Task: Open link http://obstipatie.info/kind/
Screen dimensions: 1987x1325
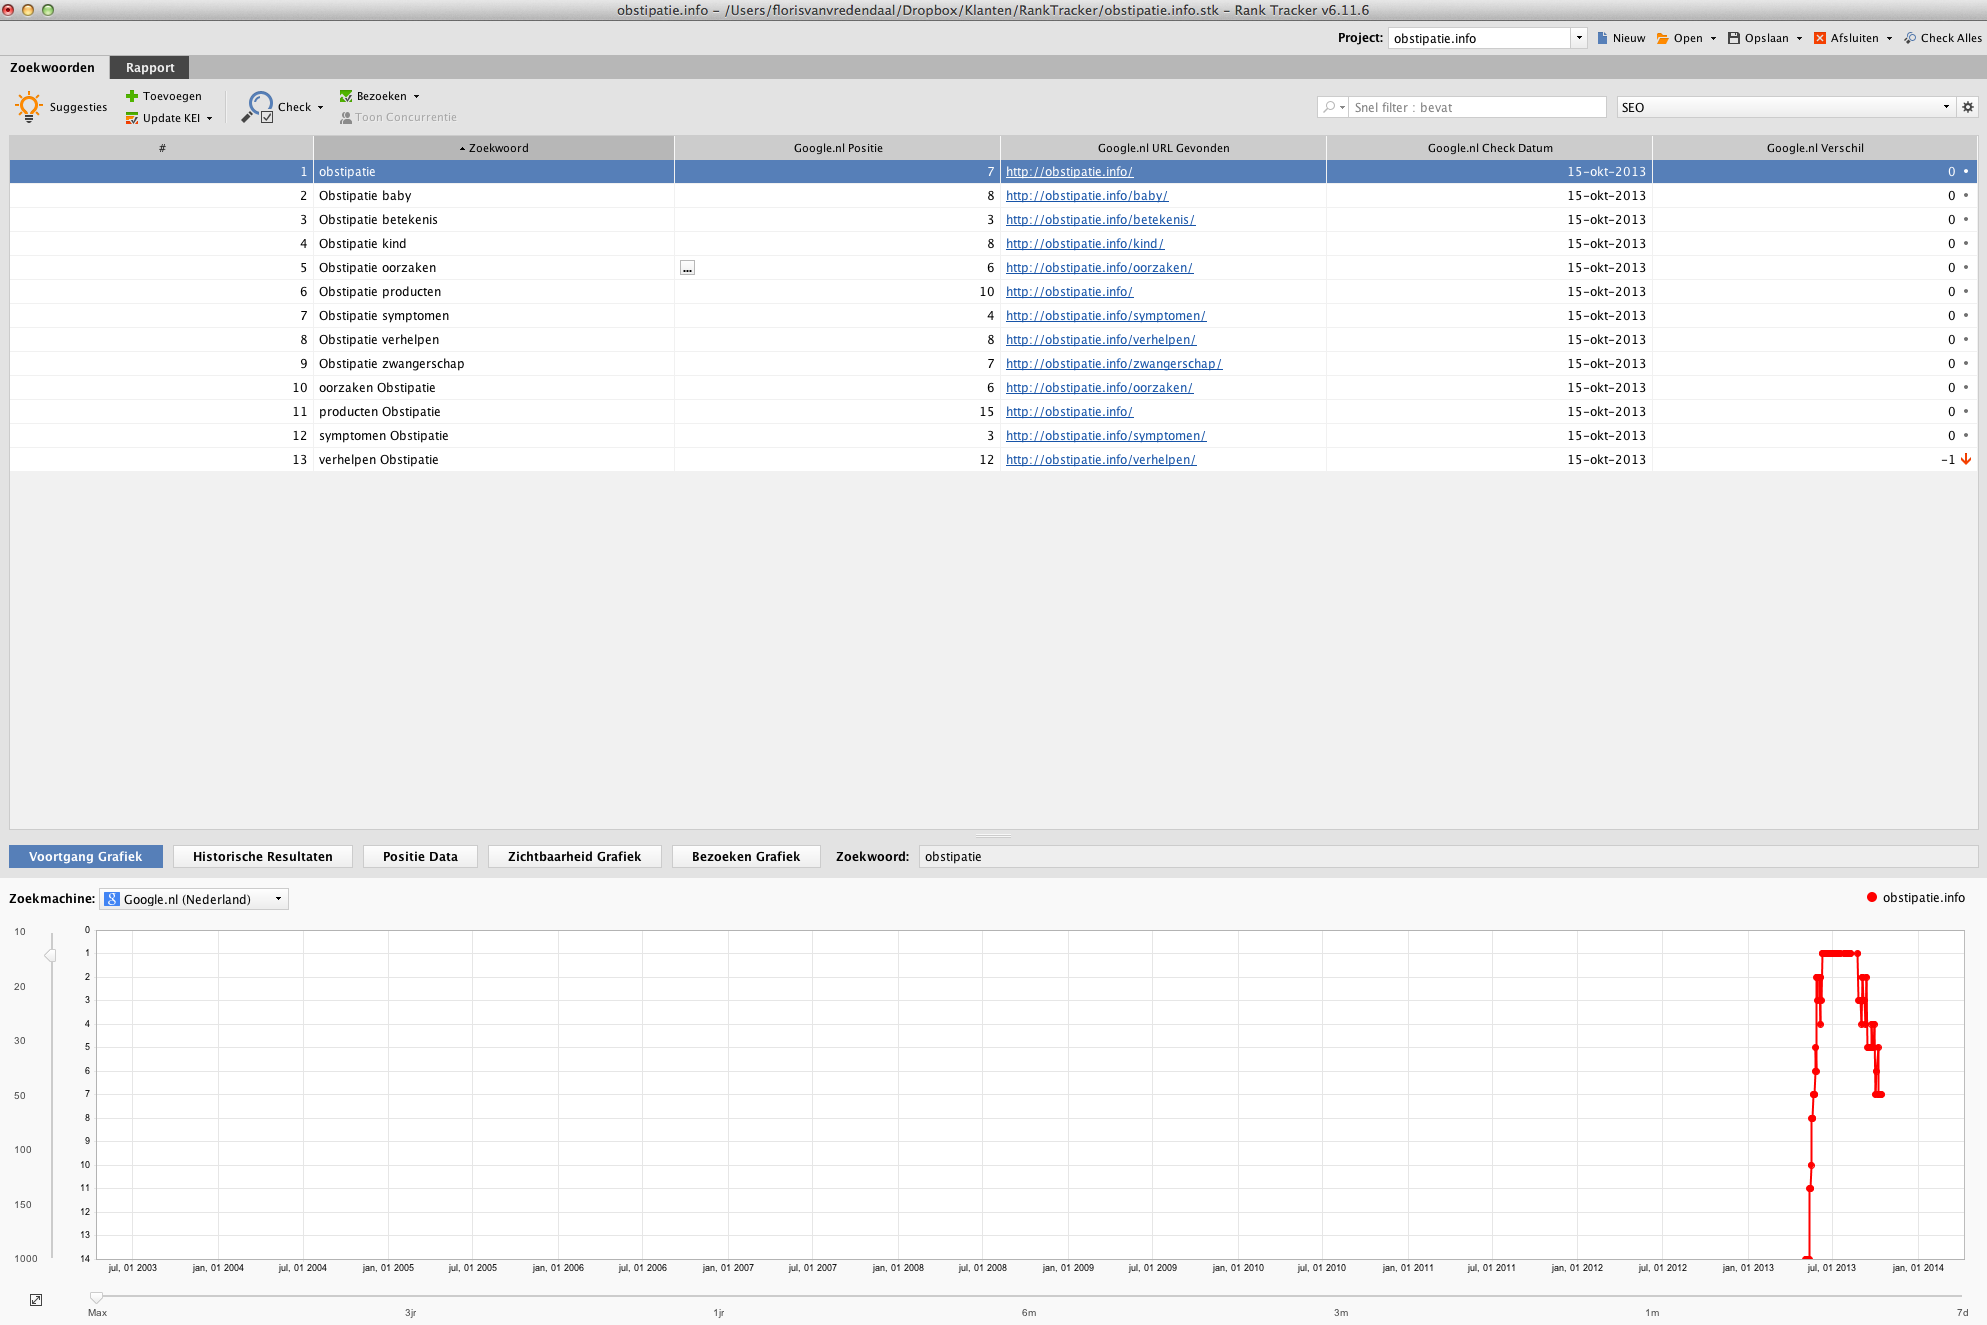Action: [x=1084, y=244]
